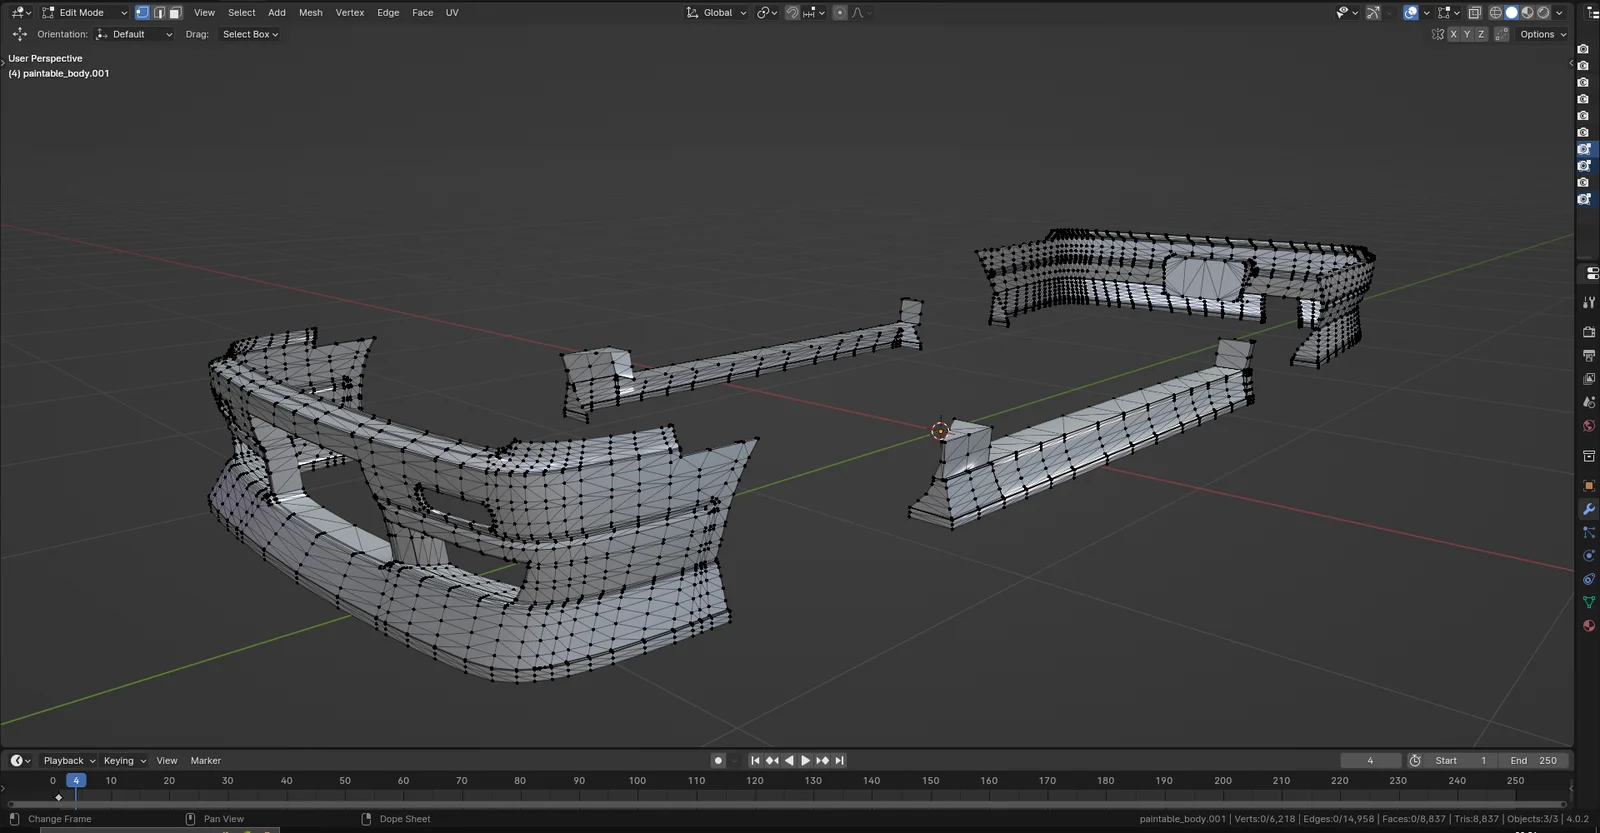
Task: Toggle auto merge vertices
Action: click(x=1502, y=34)
